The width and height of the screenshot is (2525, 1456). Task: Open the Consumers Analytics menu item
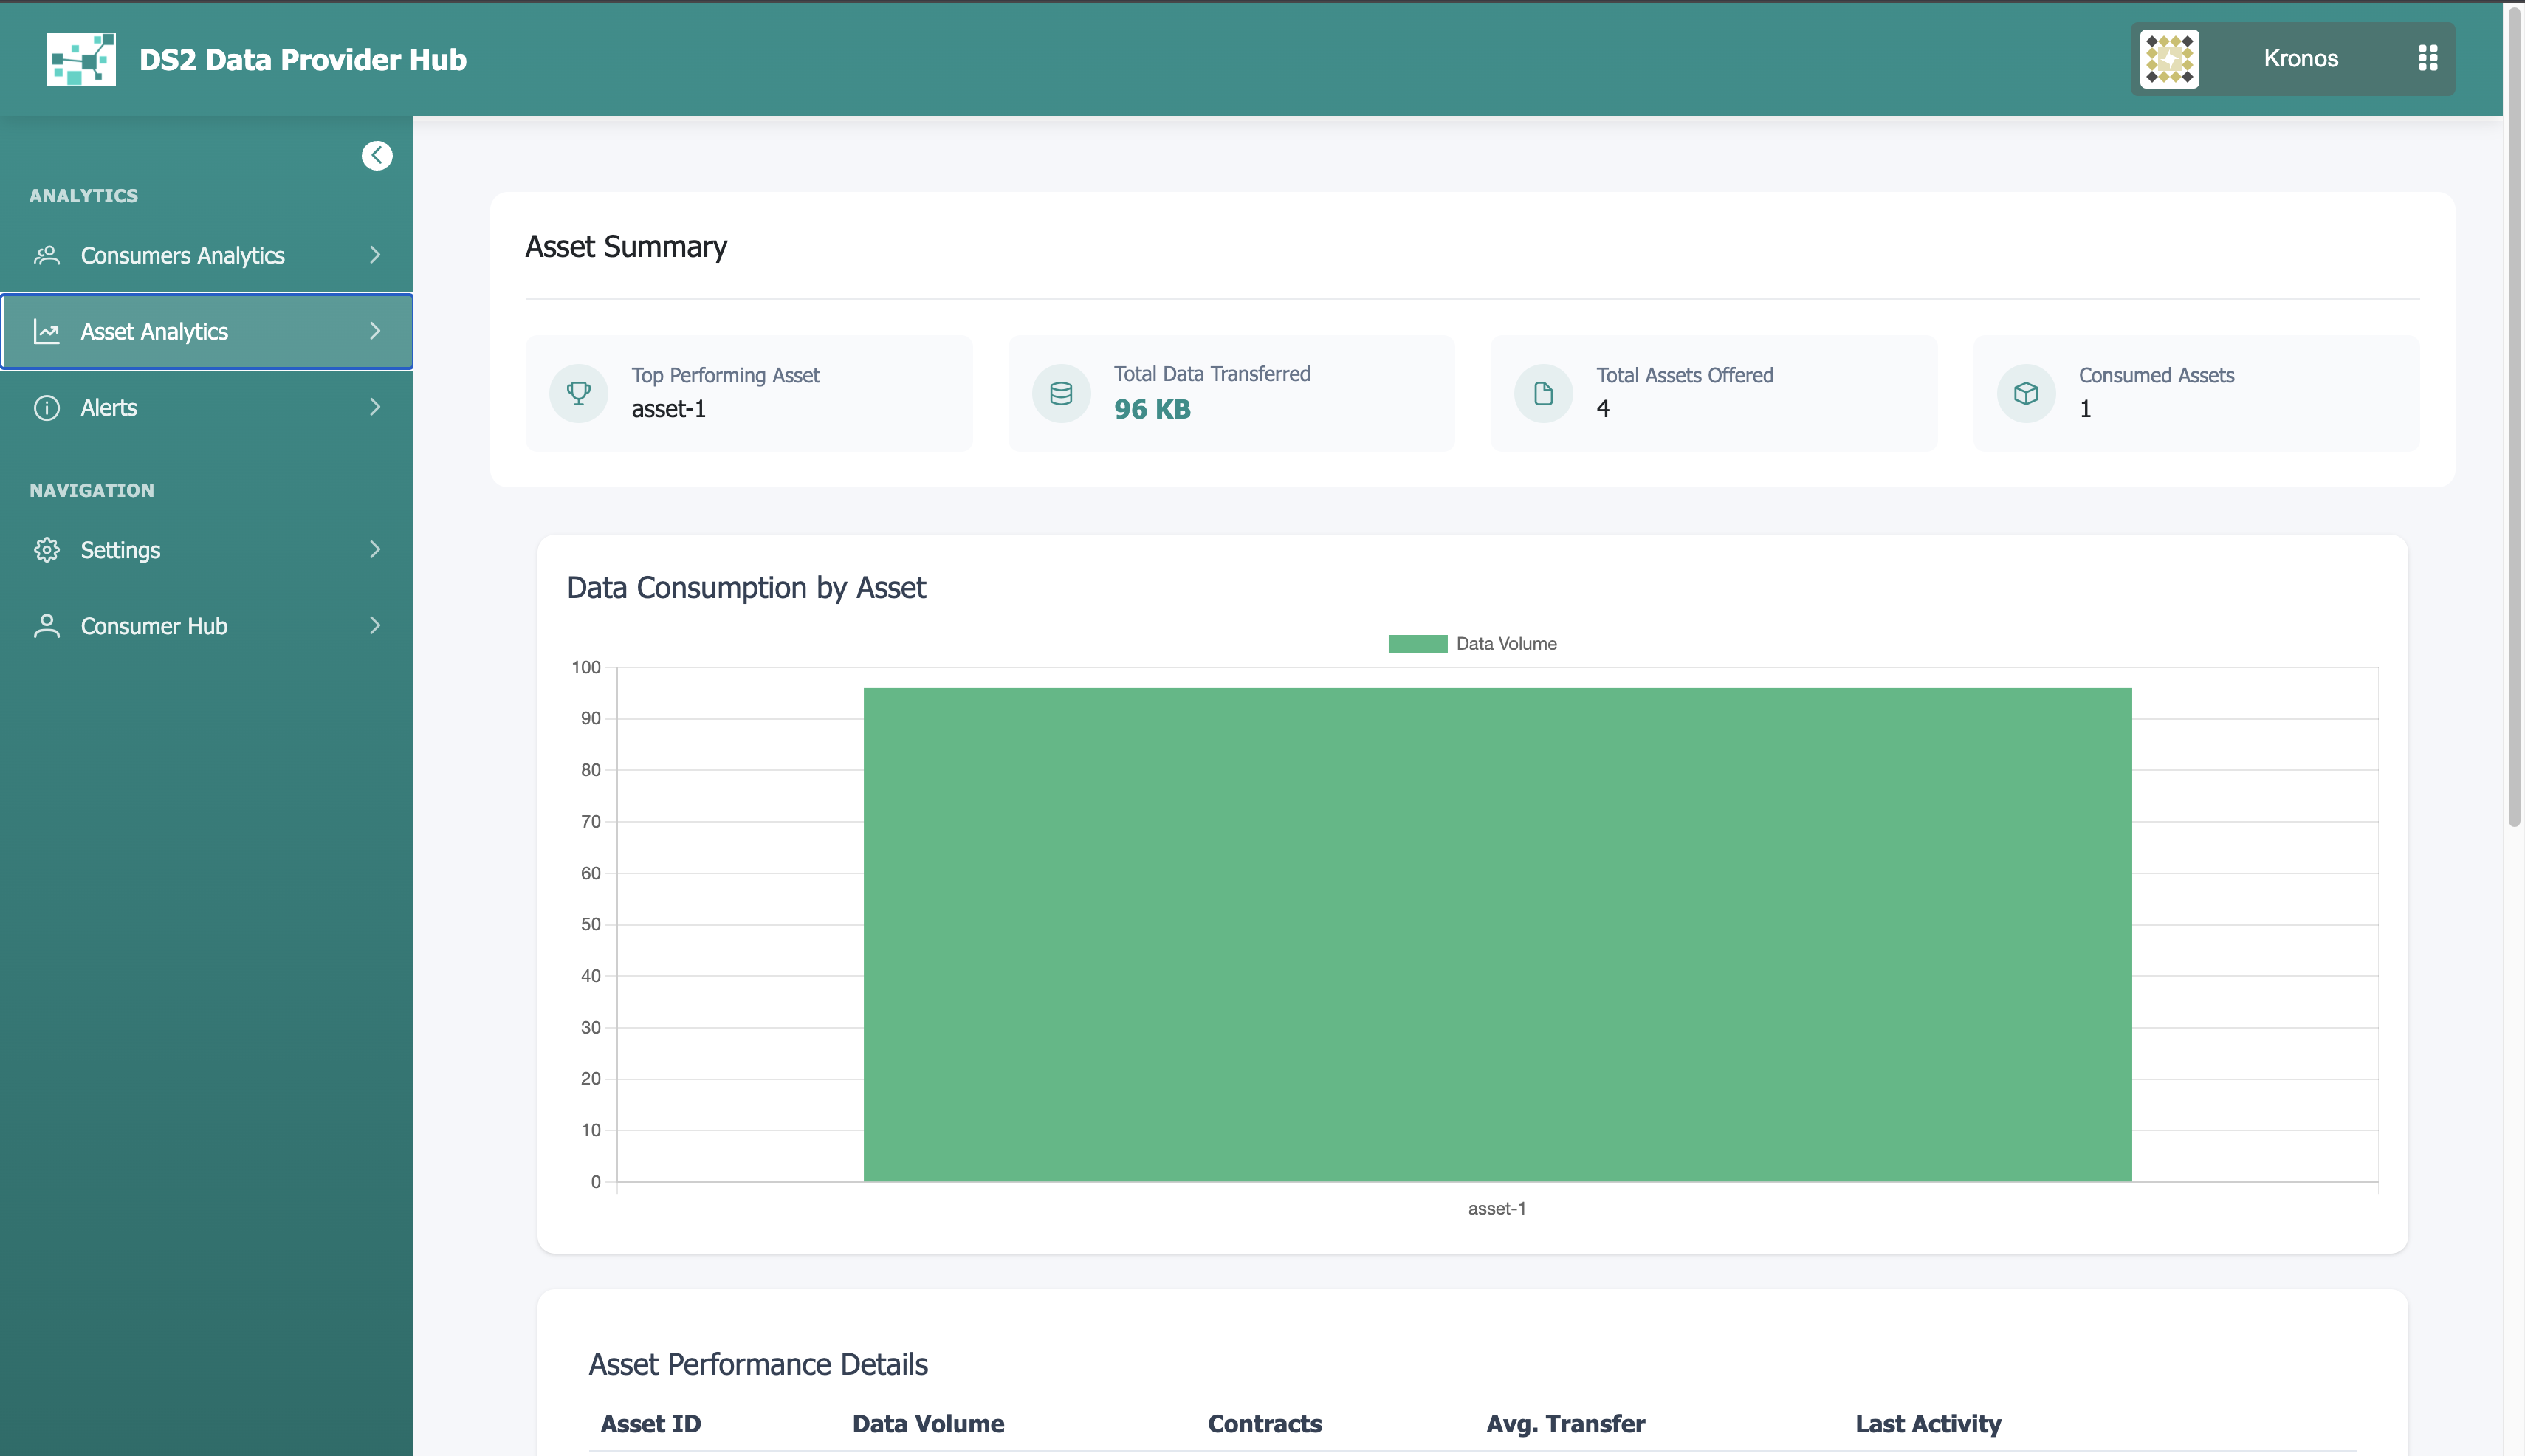point(182,255)
